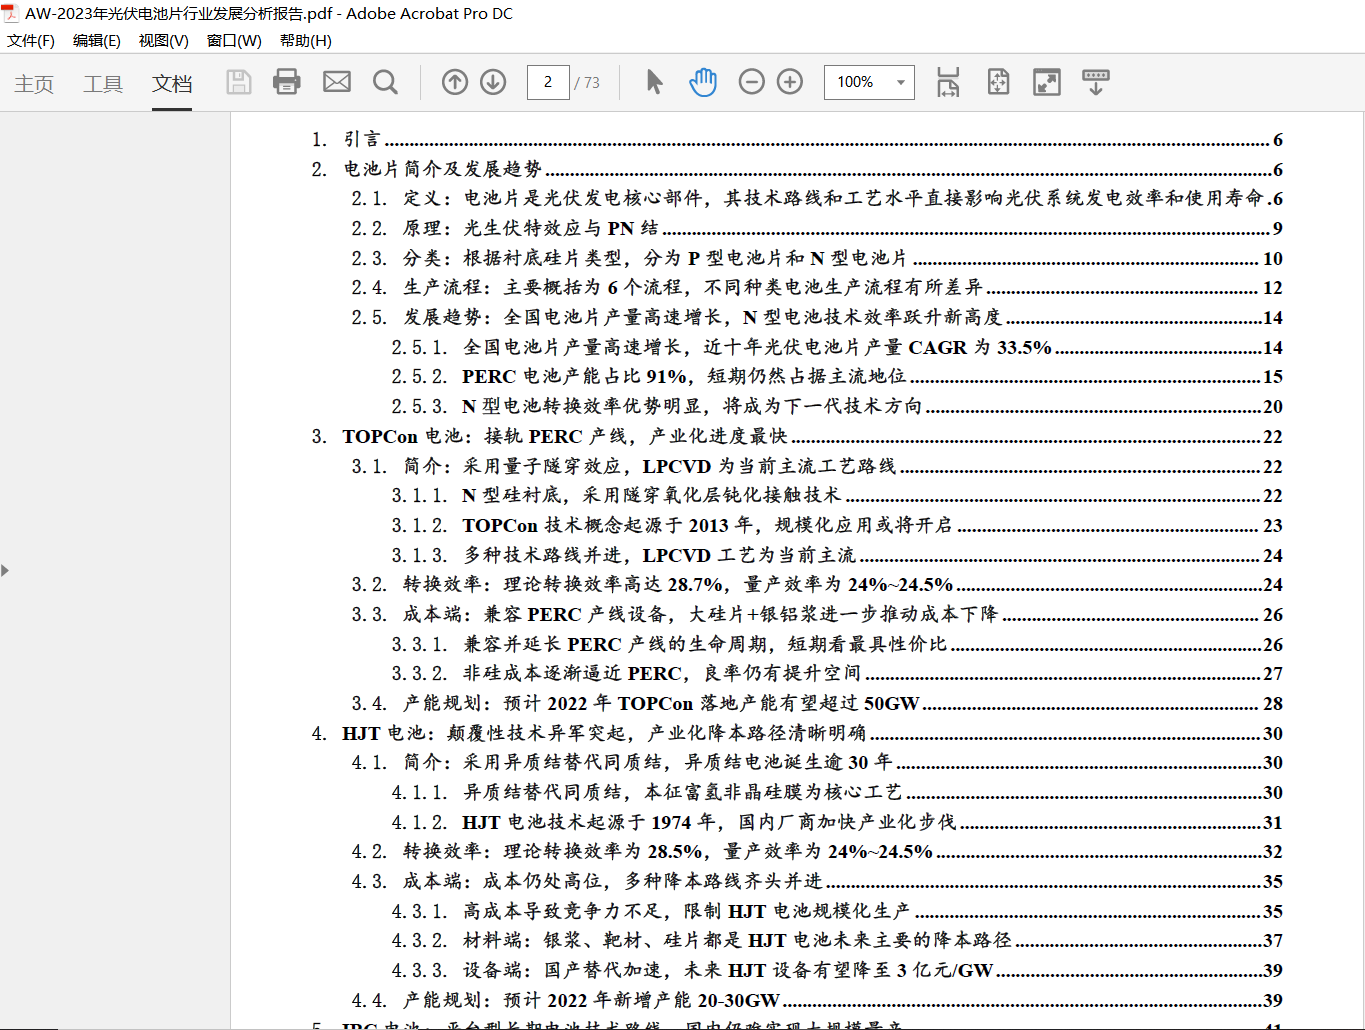Open the 编辑(E) menu

97,41
